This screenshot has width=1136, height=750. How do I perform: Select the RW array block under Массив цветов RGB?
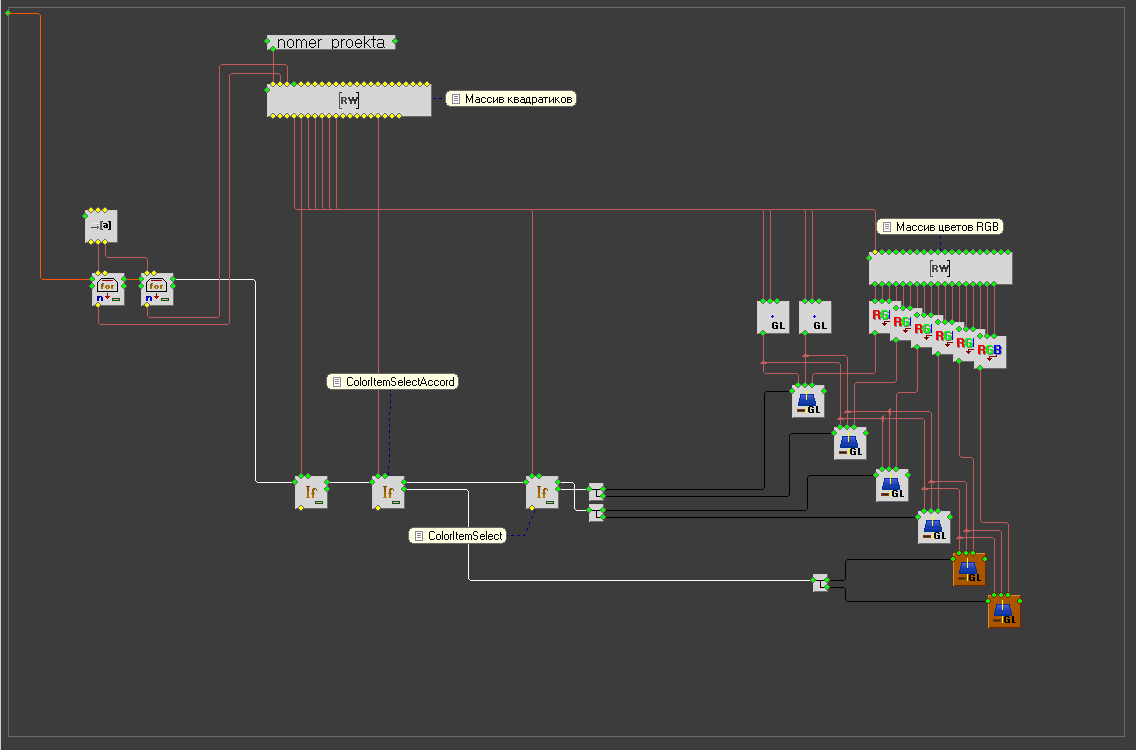click(940, 268)
